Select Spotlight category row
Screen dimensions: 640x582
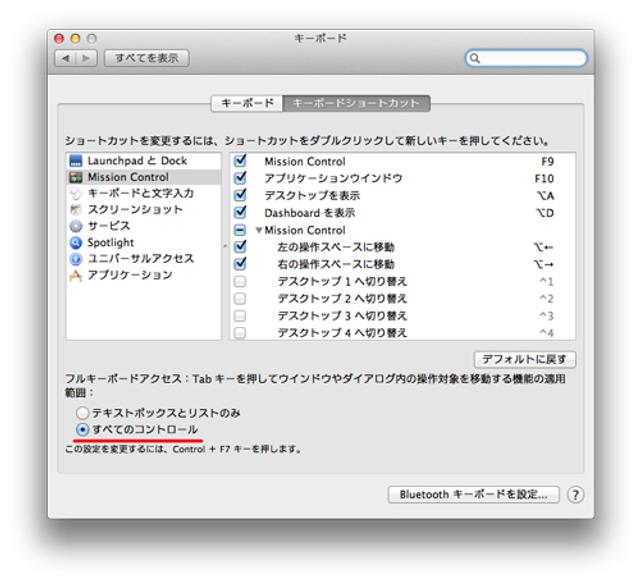[x=144, y=242]
